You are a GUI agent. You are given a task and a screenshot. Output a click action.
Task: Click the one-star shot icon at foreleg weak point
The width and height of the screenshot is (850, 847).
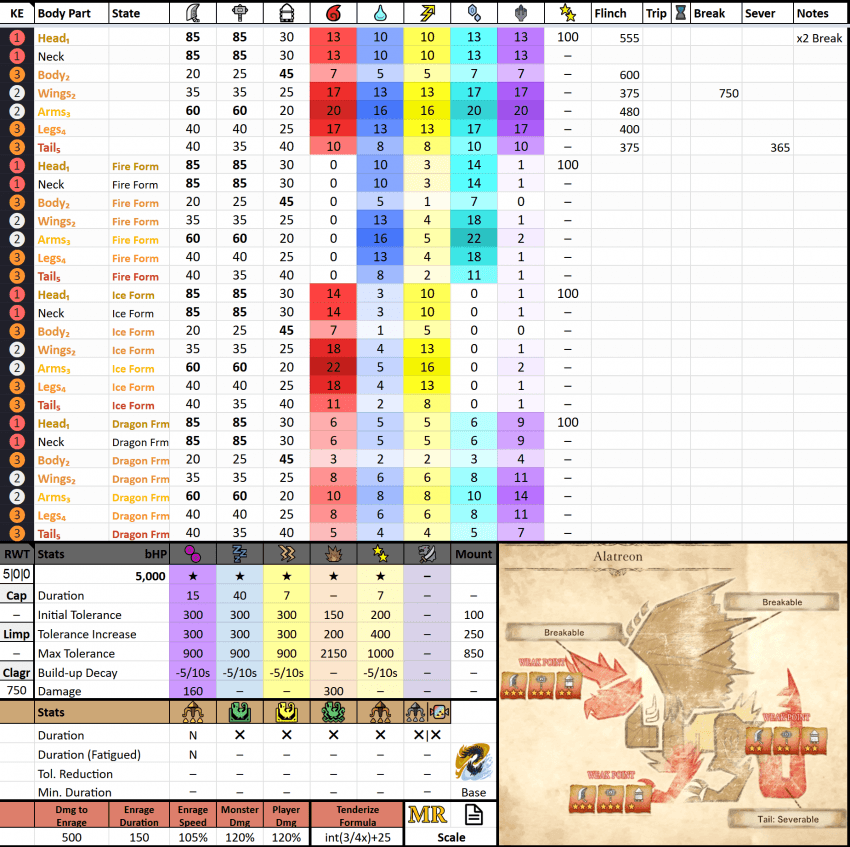(639, 798)
